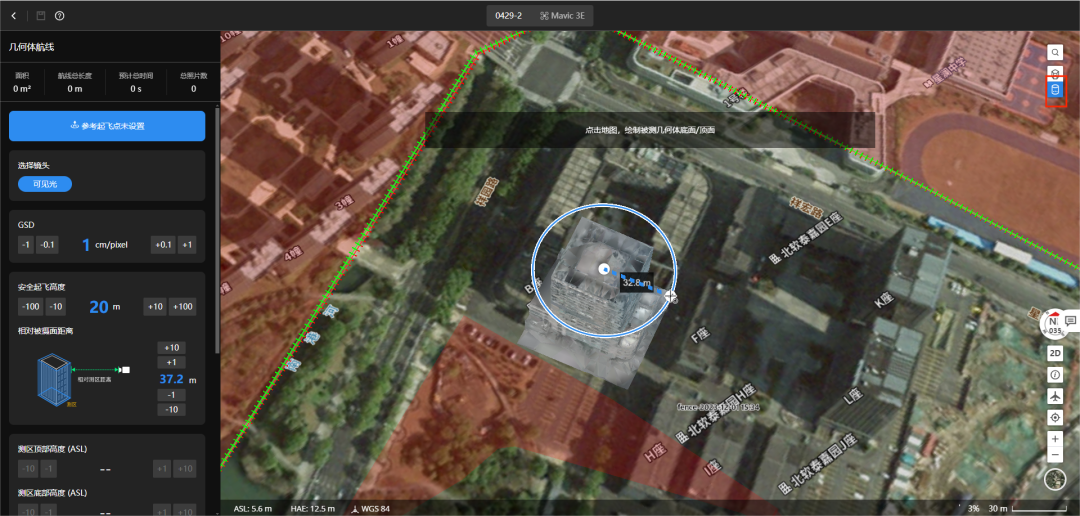Click the map drawing hint banner
The width and height of the screenshot is (1080, 516).
650,130
